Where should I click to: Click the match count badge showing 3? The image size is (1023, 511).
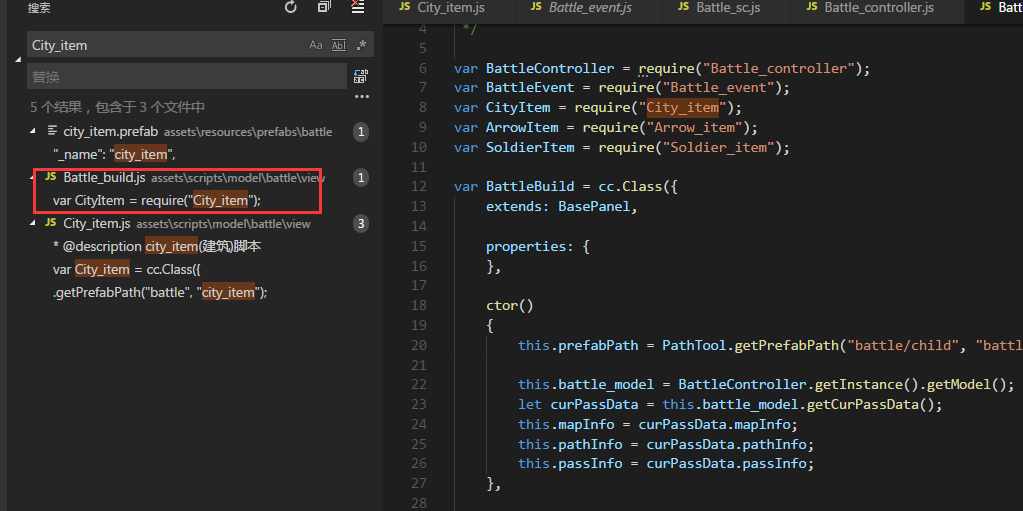coord(361,224)
